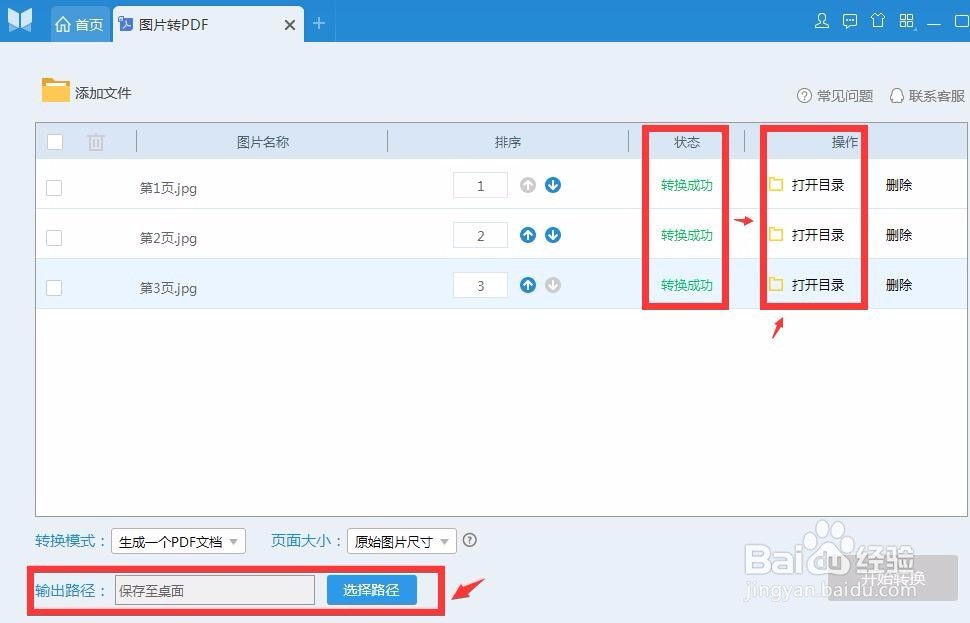Move 第1页.jpg down with the down arrow
The image size is (970, 623).
click(x=552, y=185)
